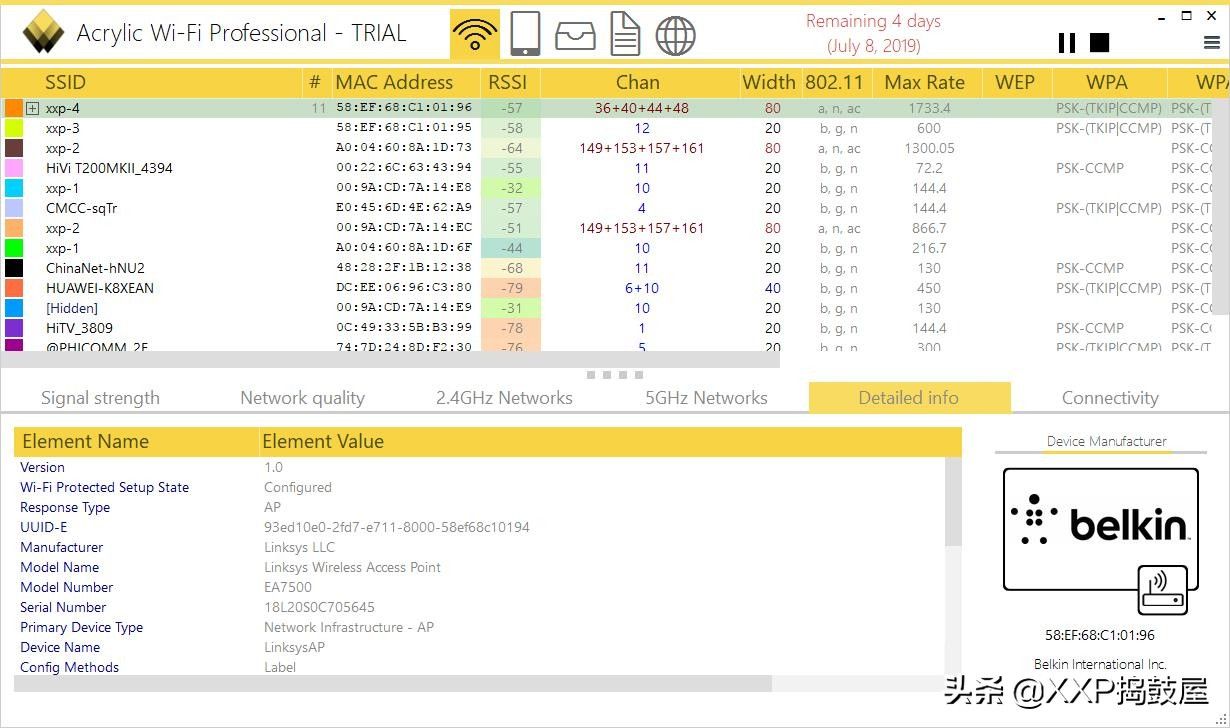The width and height of the screenshot is (1230, 728).
Task: Switch to Signal strength tab
Action: 100,398
